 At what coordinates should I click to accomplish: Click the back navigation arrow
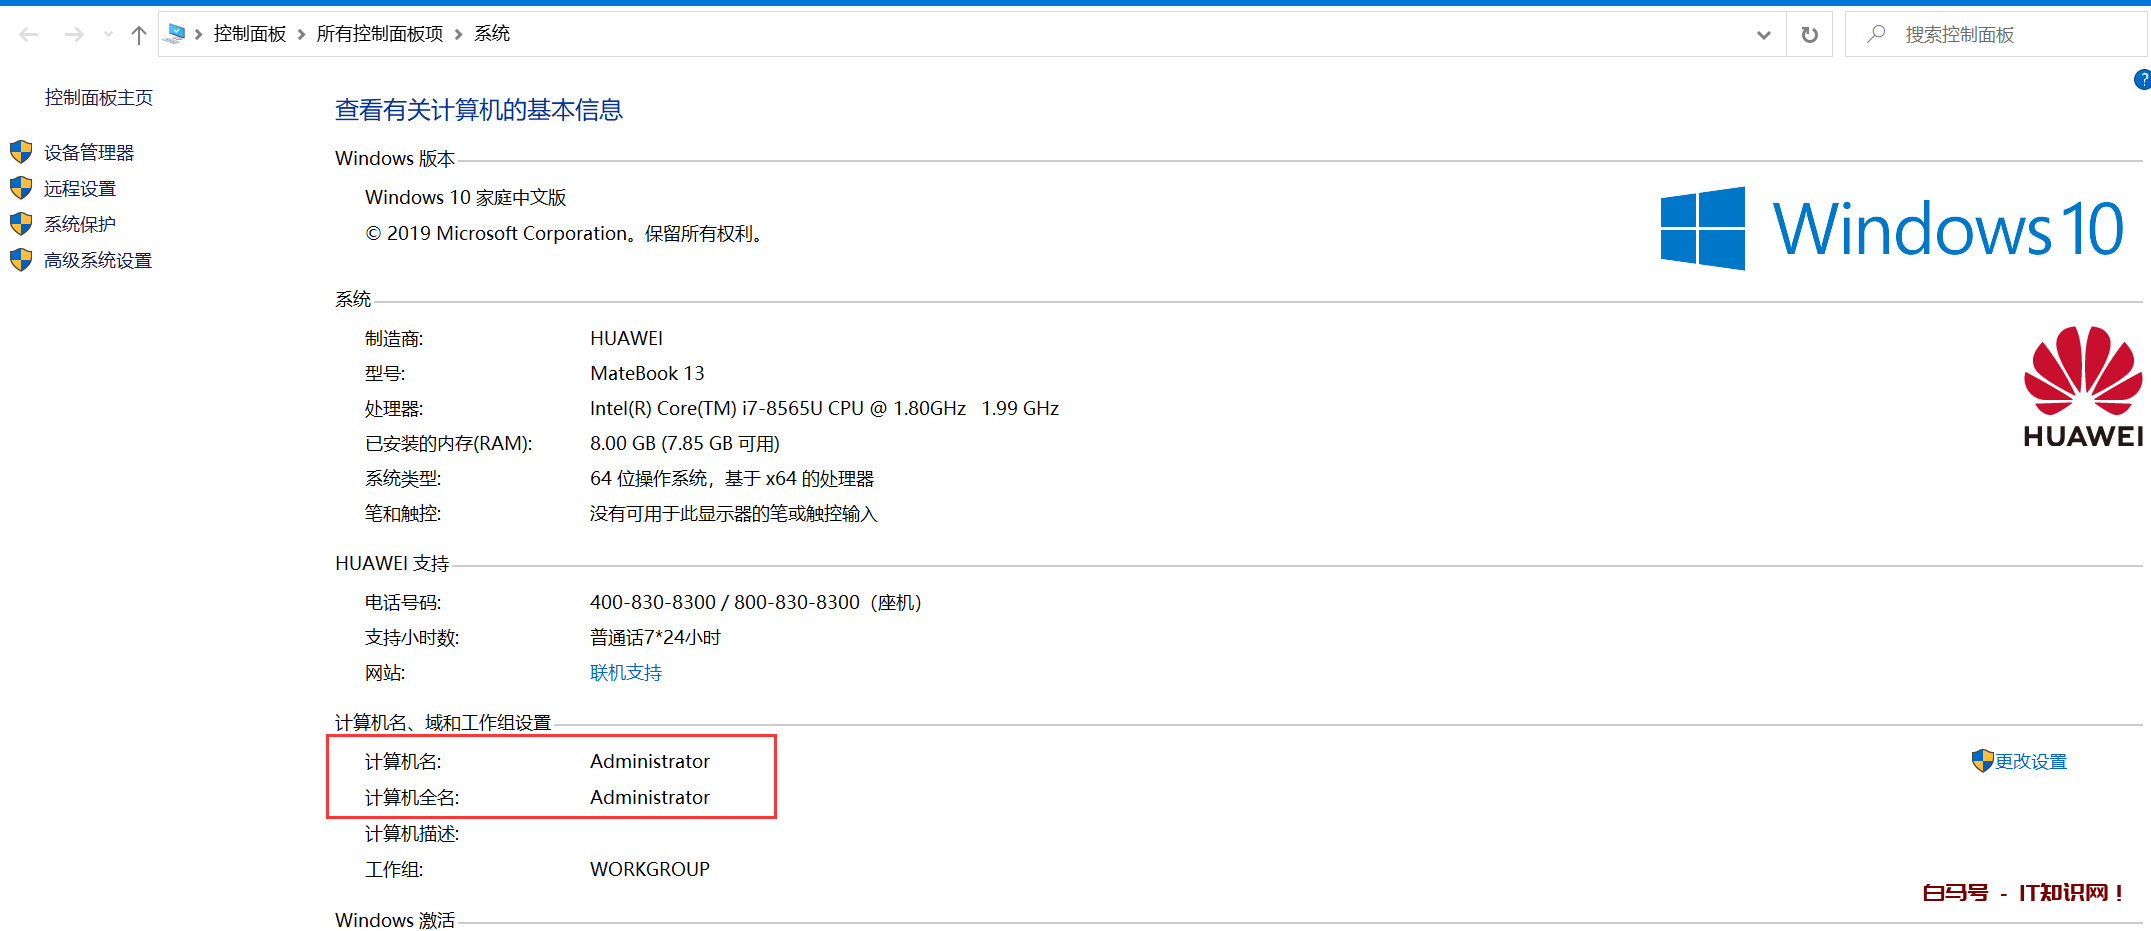29,33
